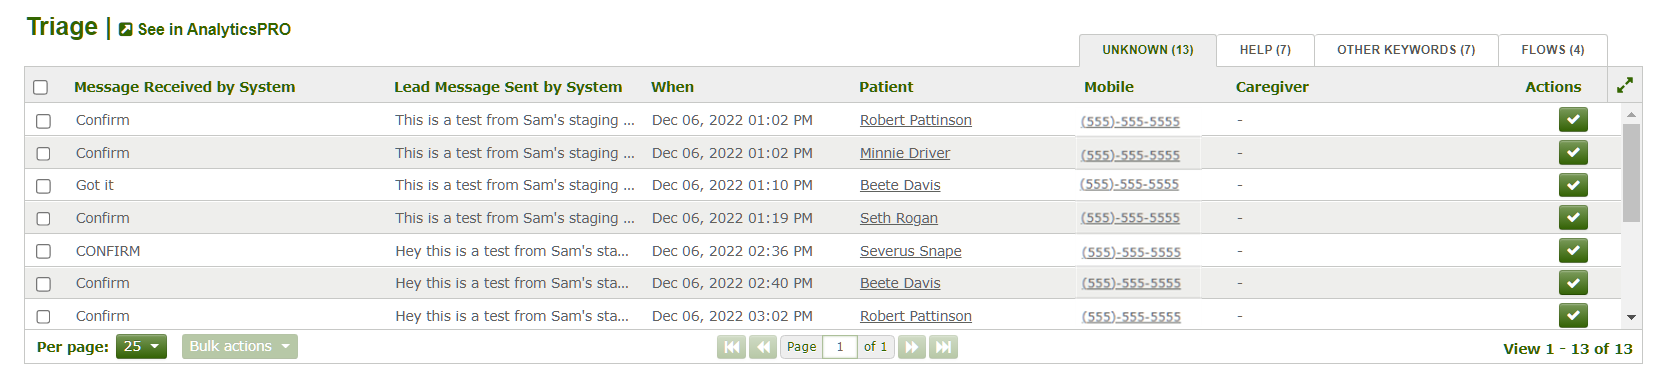Resolve the 'Got it' message with checkmark
The image size is (1674, 390).
[x=1573, y=185]
